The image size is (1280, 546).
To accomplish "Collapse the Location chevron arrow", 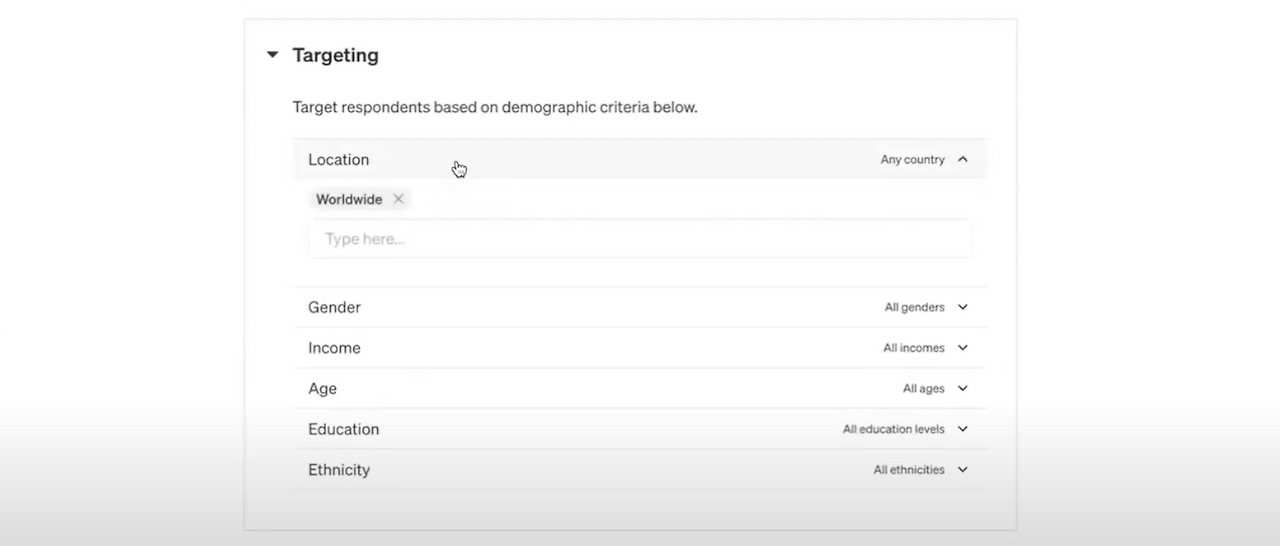I will tap(963, 159).
